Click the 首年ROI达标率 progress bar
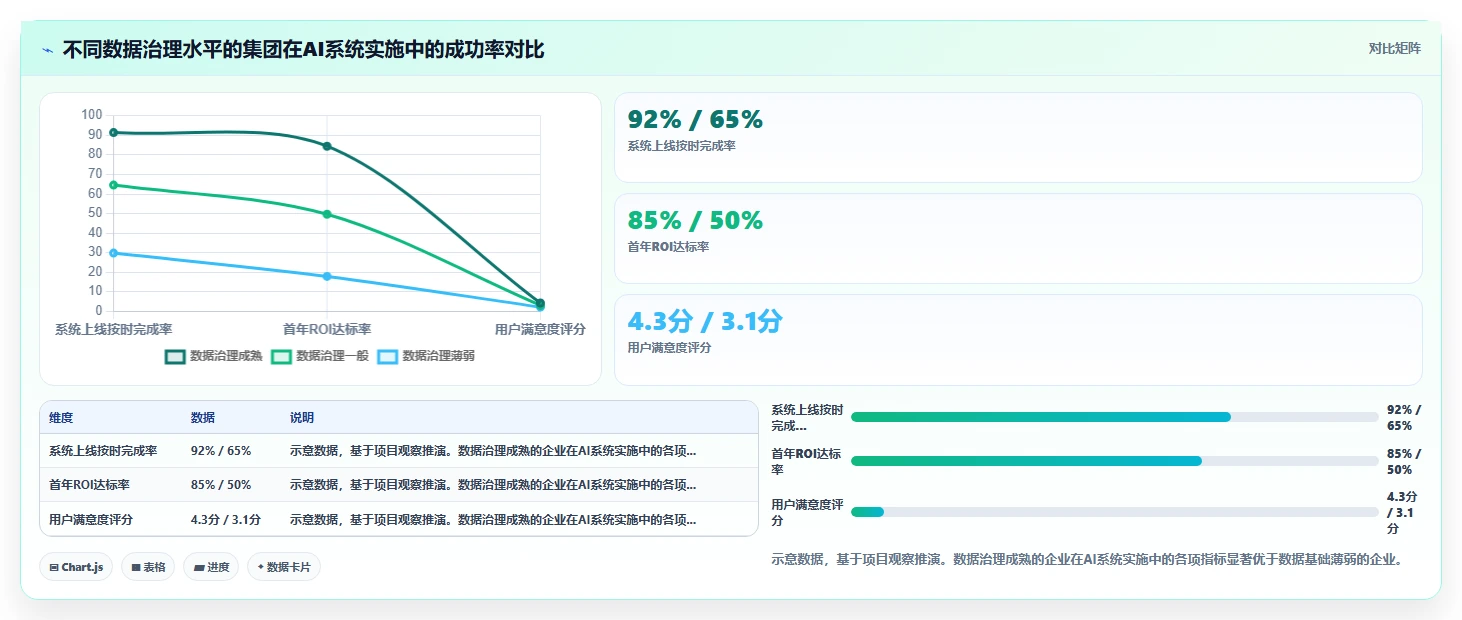This screenshot has height=620, width=1462. pyautogui.click(x=1114, y=461)
